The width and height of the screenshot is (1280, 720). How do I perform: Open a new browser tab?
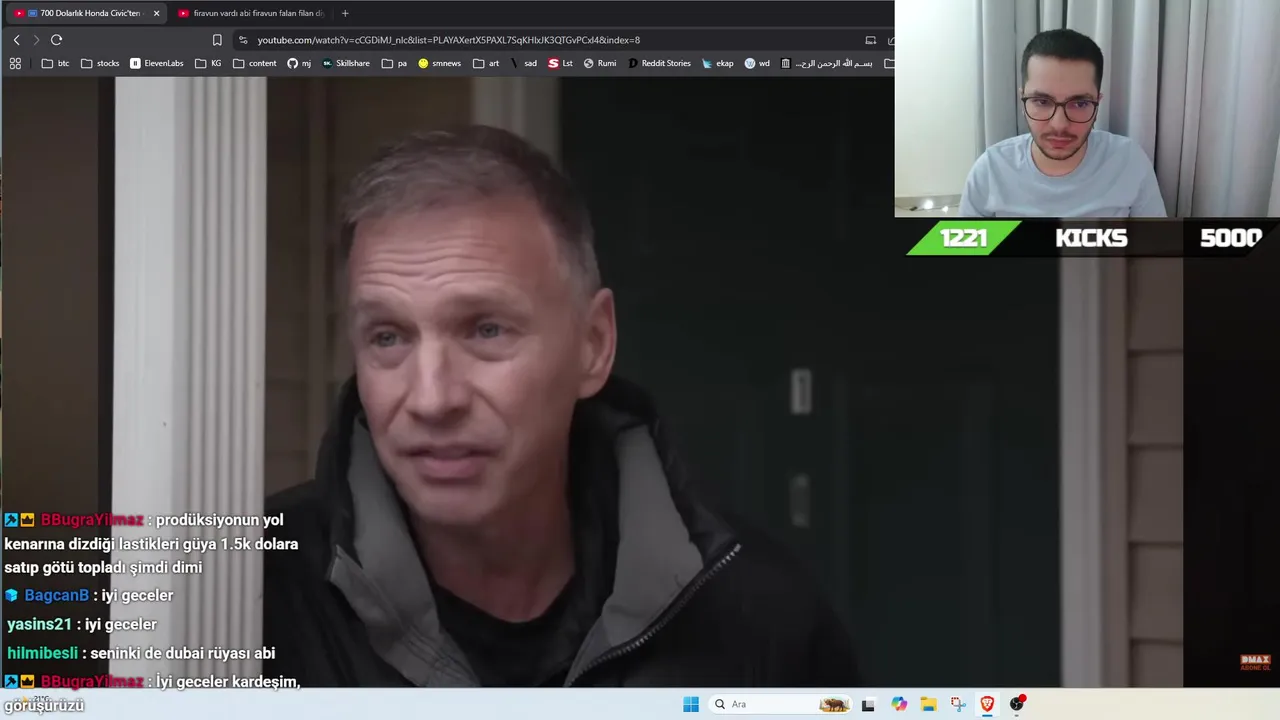click(345, 13)
